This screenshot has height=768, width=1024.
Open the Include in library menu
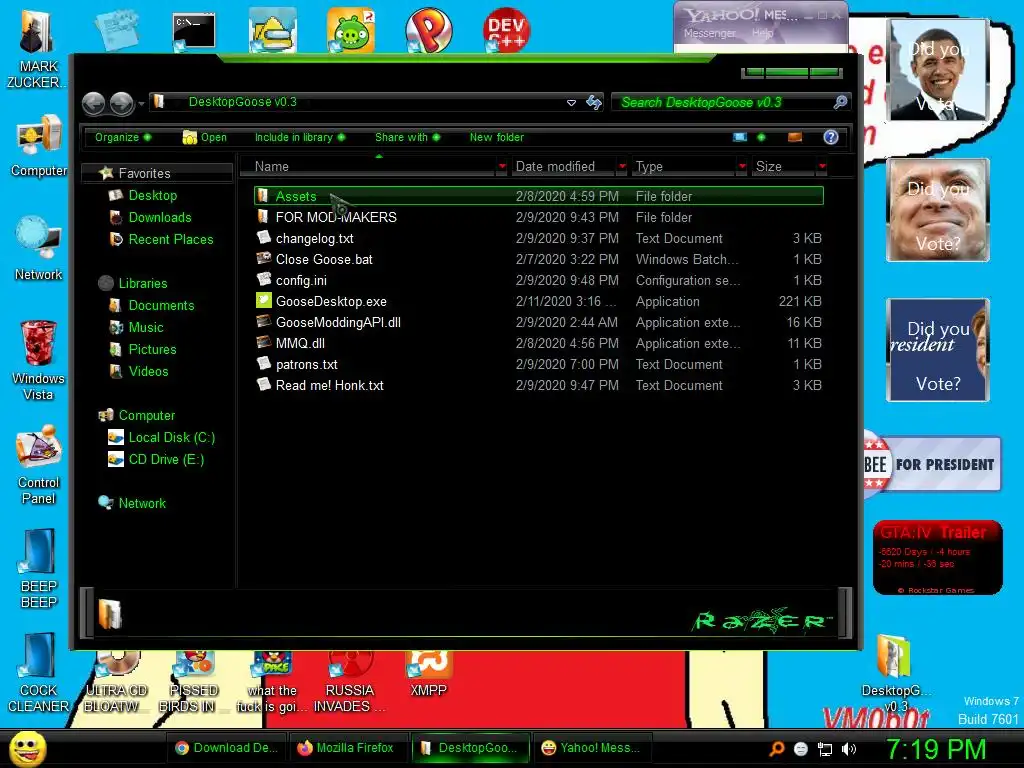point(300,137)
